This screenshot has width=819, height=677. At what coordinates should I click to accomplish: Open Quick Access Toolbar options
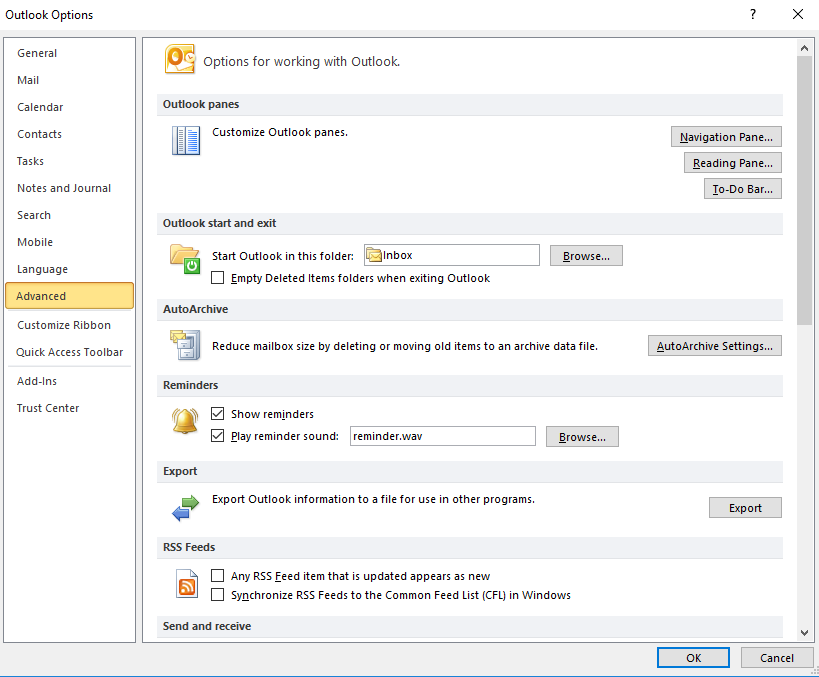coord(69,353)
